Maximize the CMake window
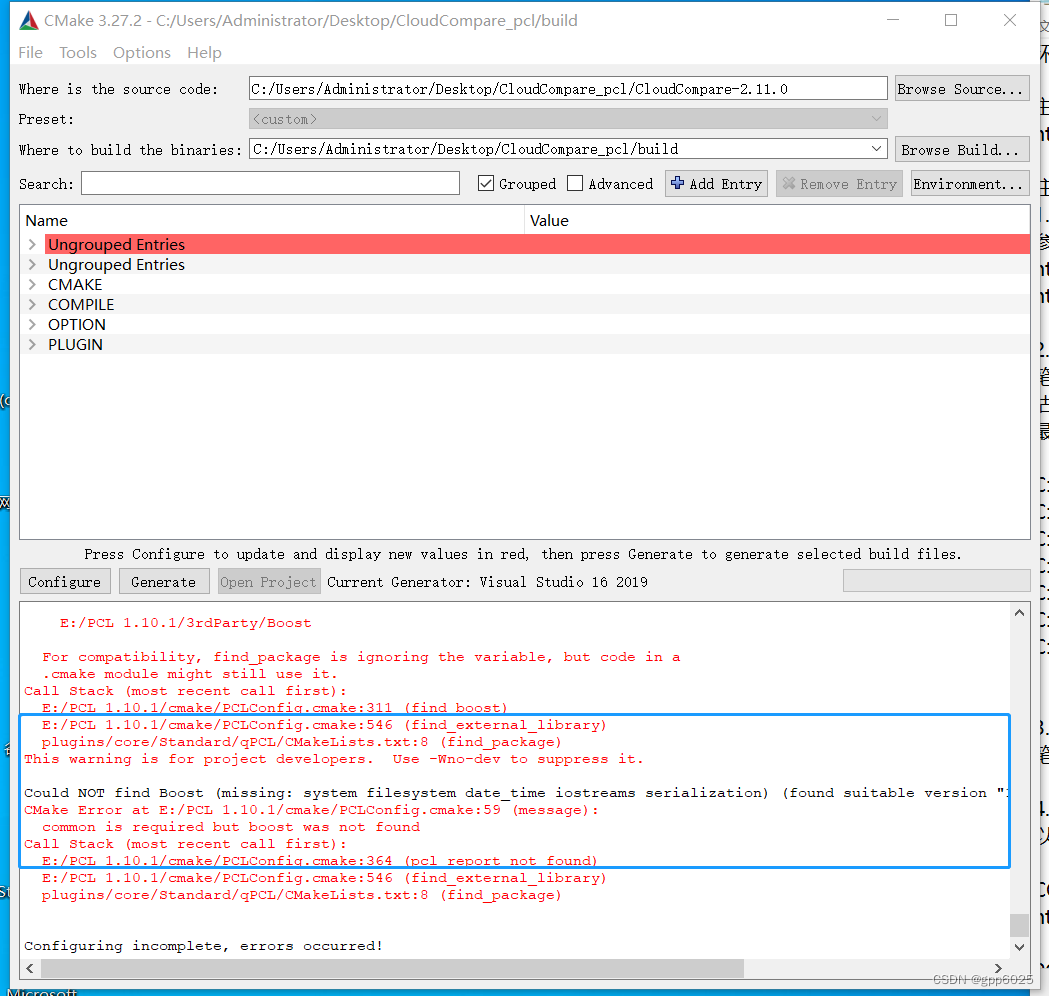The image size is (1049, 996). coord(951,20)
